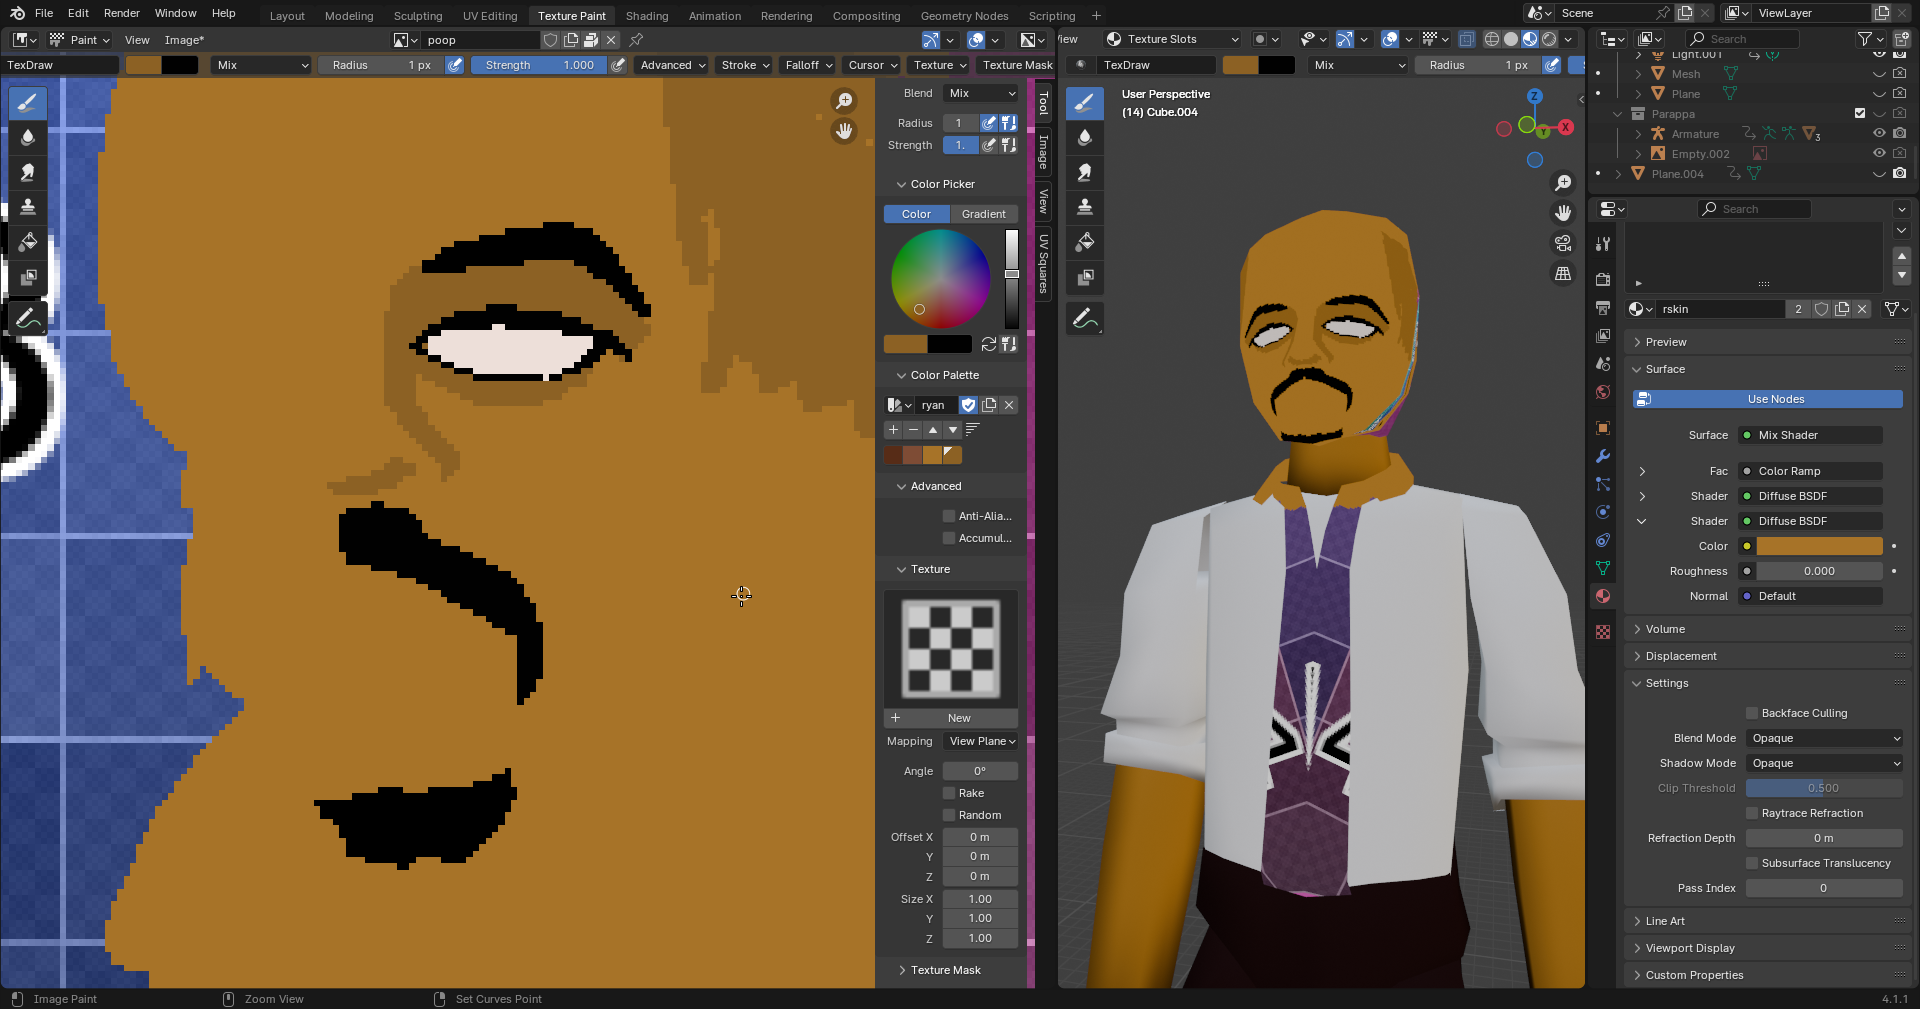The height and width of the screenshot is (1009, 1920).
Task: Expand the Volume panel
Action: tap(1665, 629)
